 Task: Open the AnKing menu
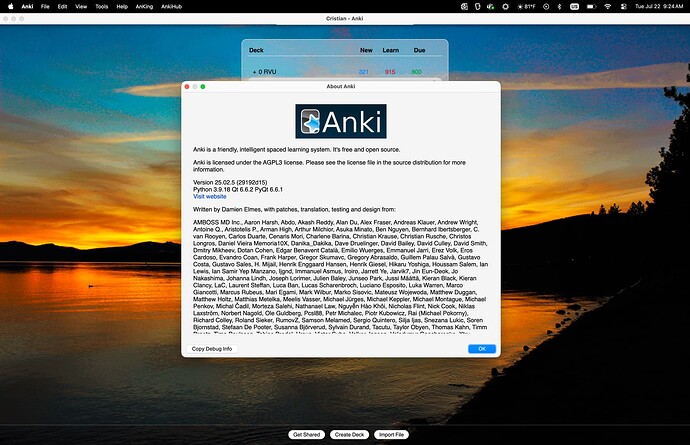[144, 7]
